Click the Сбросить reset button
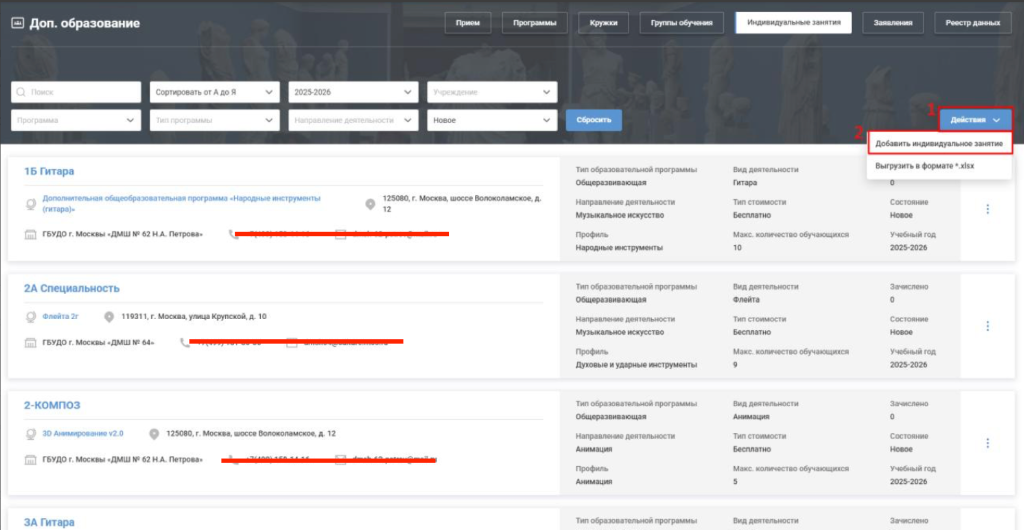 594,121
